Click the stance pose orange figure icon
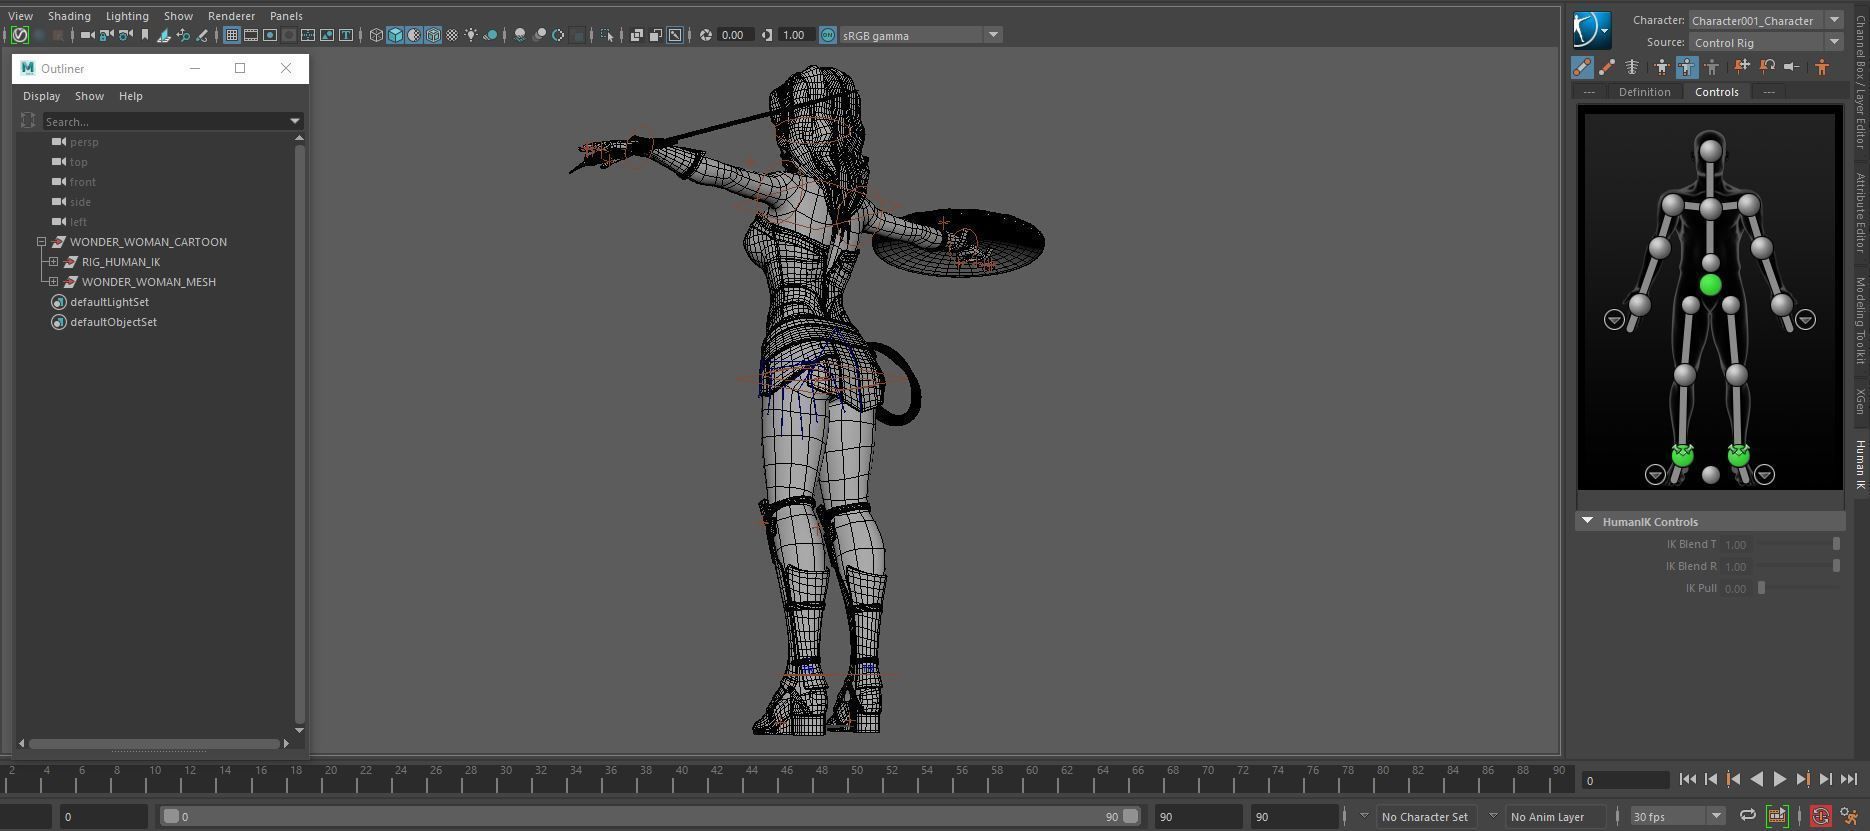The height and width of the screenshot is (831, 1870). pyautogui.click(x=1822, y=67)
